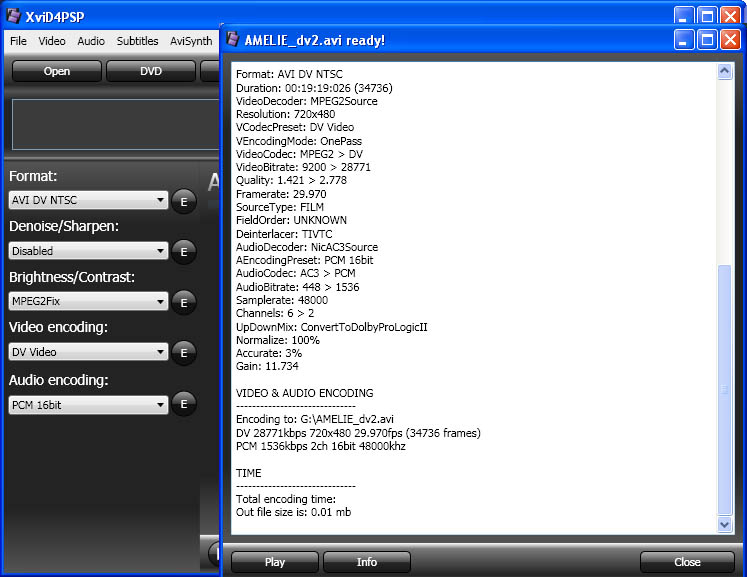
Task: Click the 'Gain: 11.734' log line
Action: point(267,366)
